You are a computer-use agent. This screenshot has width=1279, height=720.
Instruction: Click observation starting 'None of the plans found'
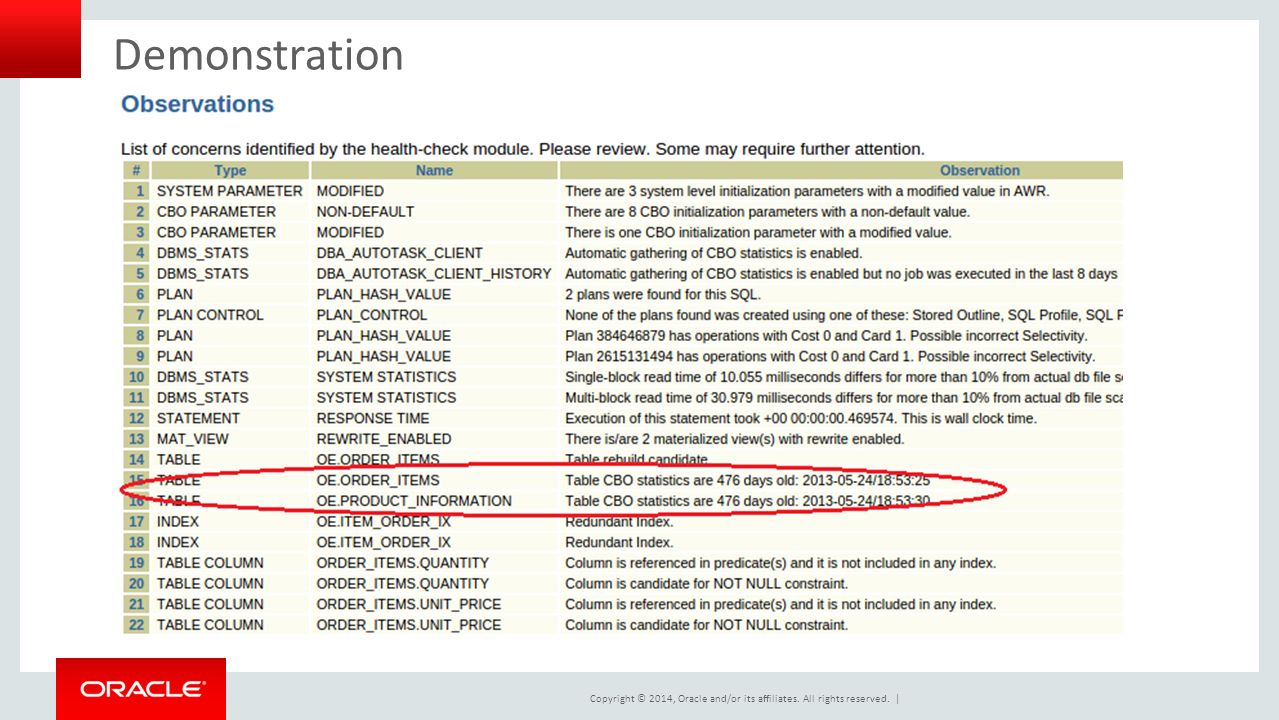pyautogui.click(x=842, y=315)
